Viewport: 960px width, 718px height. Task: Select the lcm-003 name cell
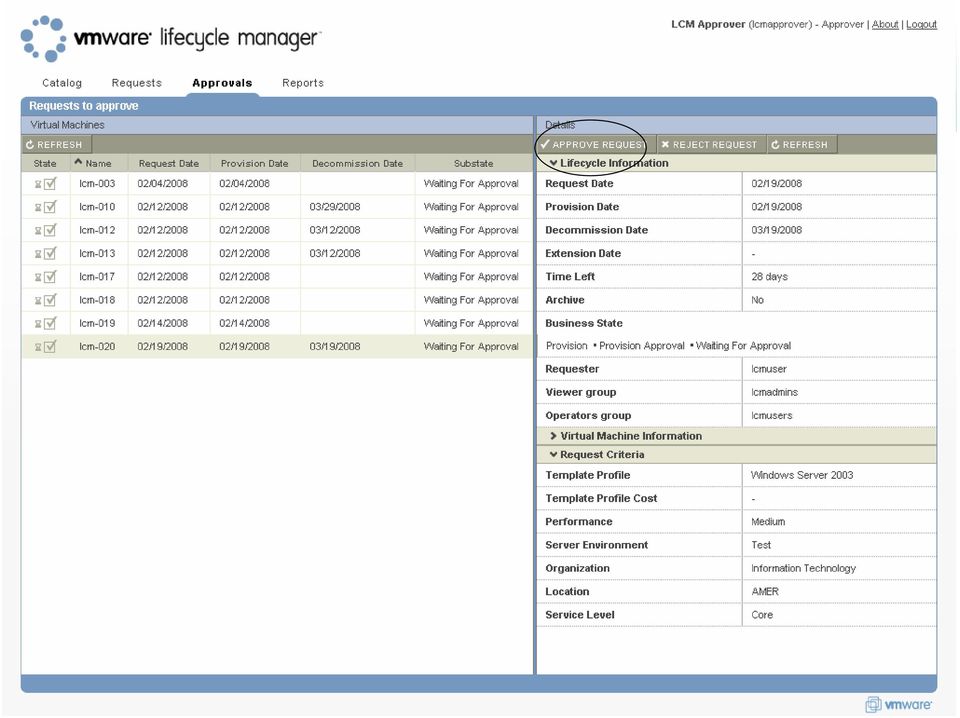(97, 184)
